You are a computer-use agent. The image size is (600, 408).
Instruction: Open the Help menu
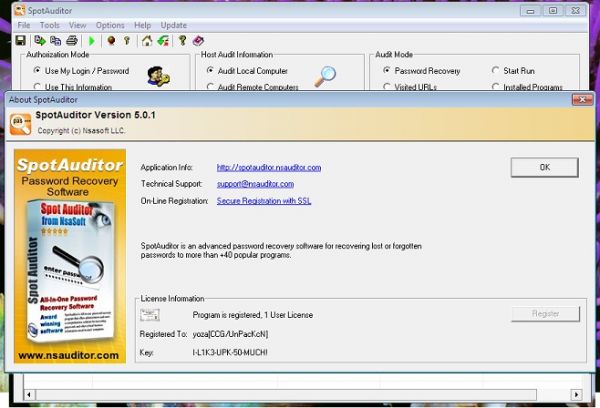(x=142, y=25)
